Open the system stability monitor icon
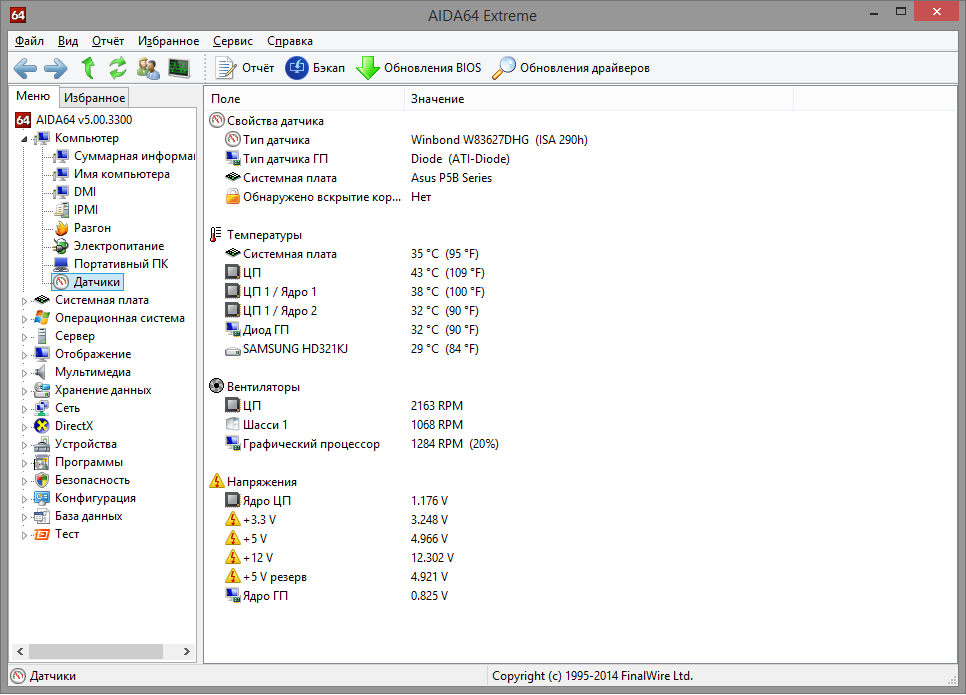The width and height of the screenshot is (966, 695). [179, 68]
